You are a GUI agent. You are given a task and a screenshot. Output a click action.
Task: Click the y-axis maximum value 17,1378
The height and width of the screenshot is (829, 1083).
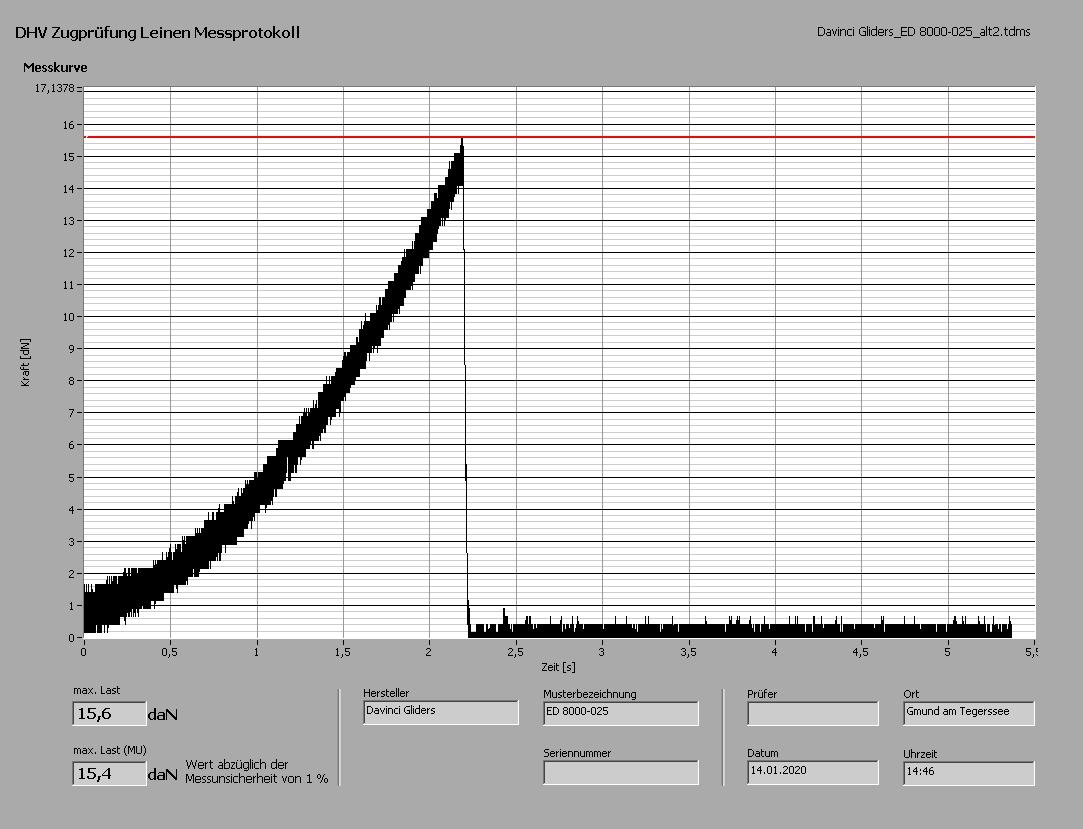[x=55, y=88]
